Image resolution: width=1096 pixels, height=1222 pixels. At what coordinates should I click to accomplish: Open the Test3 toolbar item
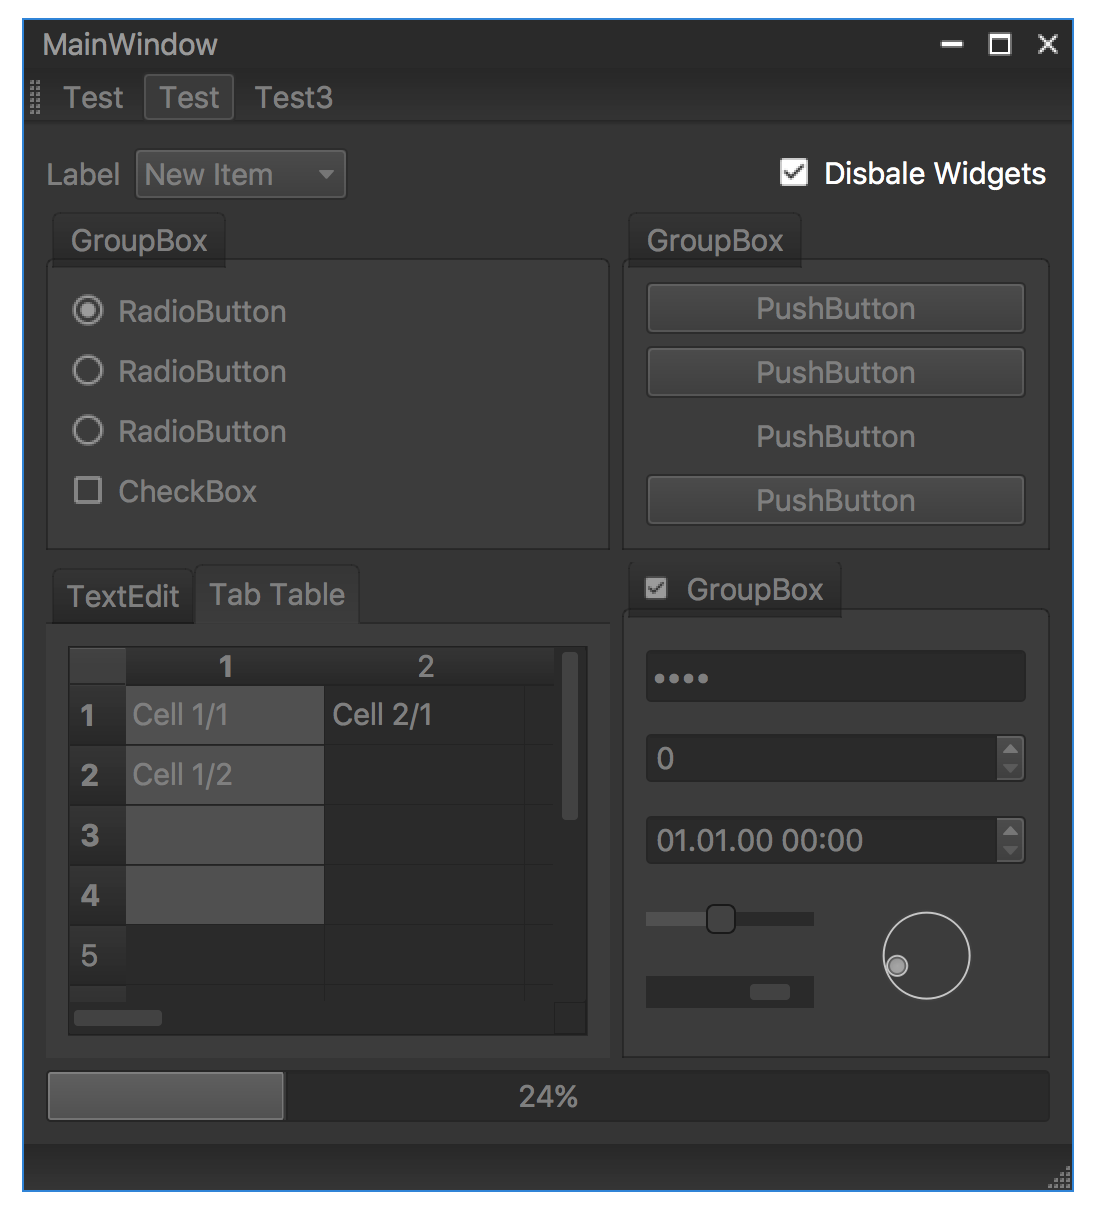[x=293, y=98]
